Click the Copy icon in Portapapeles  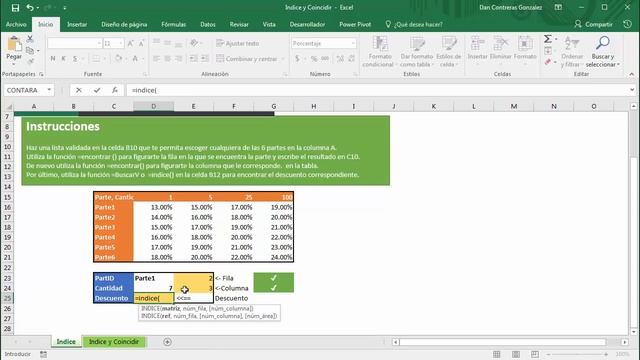pos(30,51)
